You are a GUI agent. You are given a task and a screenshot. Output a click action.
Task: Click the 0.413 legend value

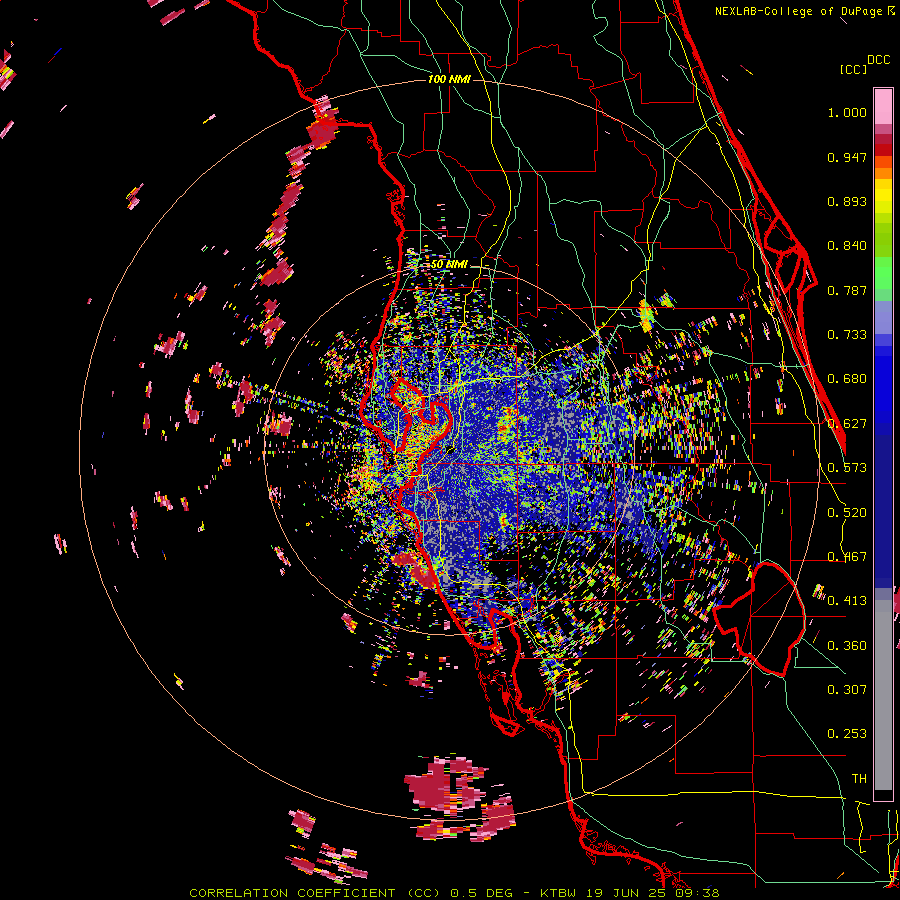[847, 601]
